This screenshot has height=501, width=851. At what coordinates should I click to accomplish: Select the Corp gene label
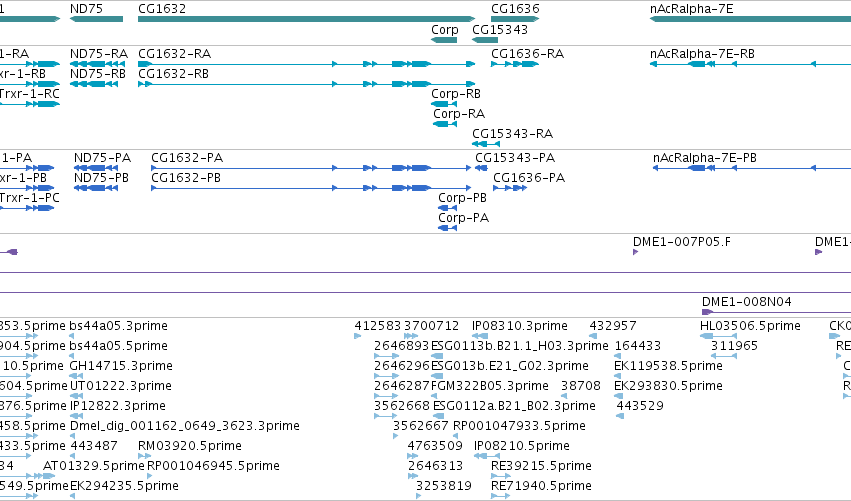(x=444, y=30)
